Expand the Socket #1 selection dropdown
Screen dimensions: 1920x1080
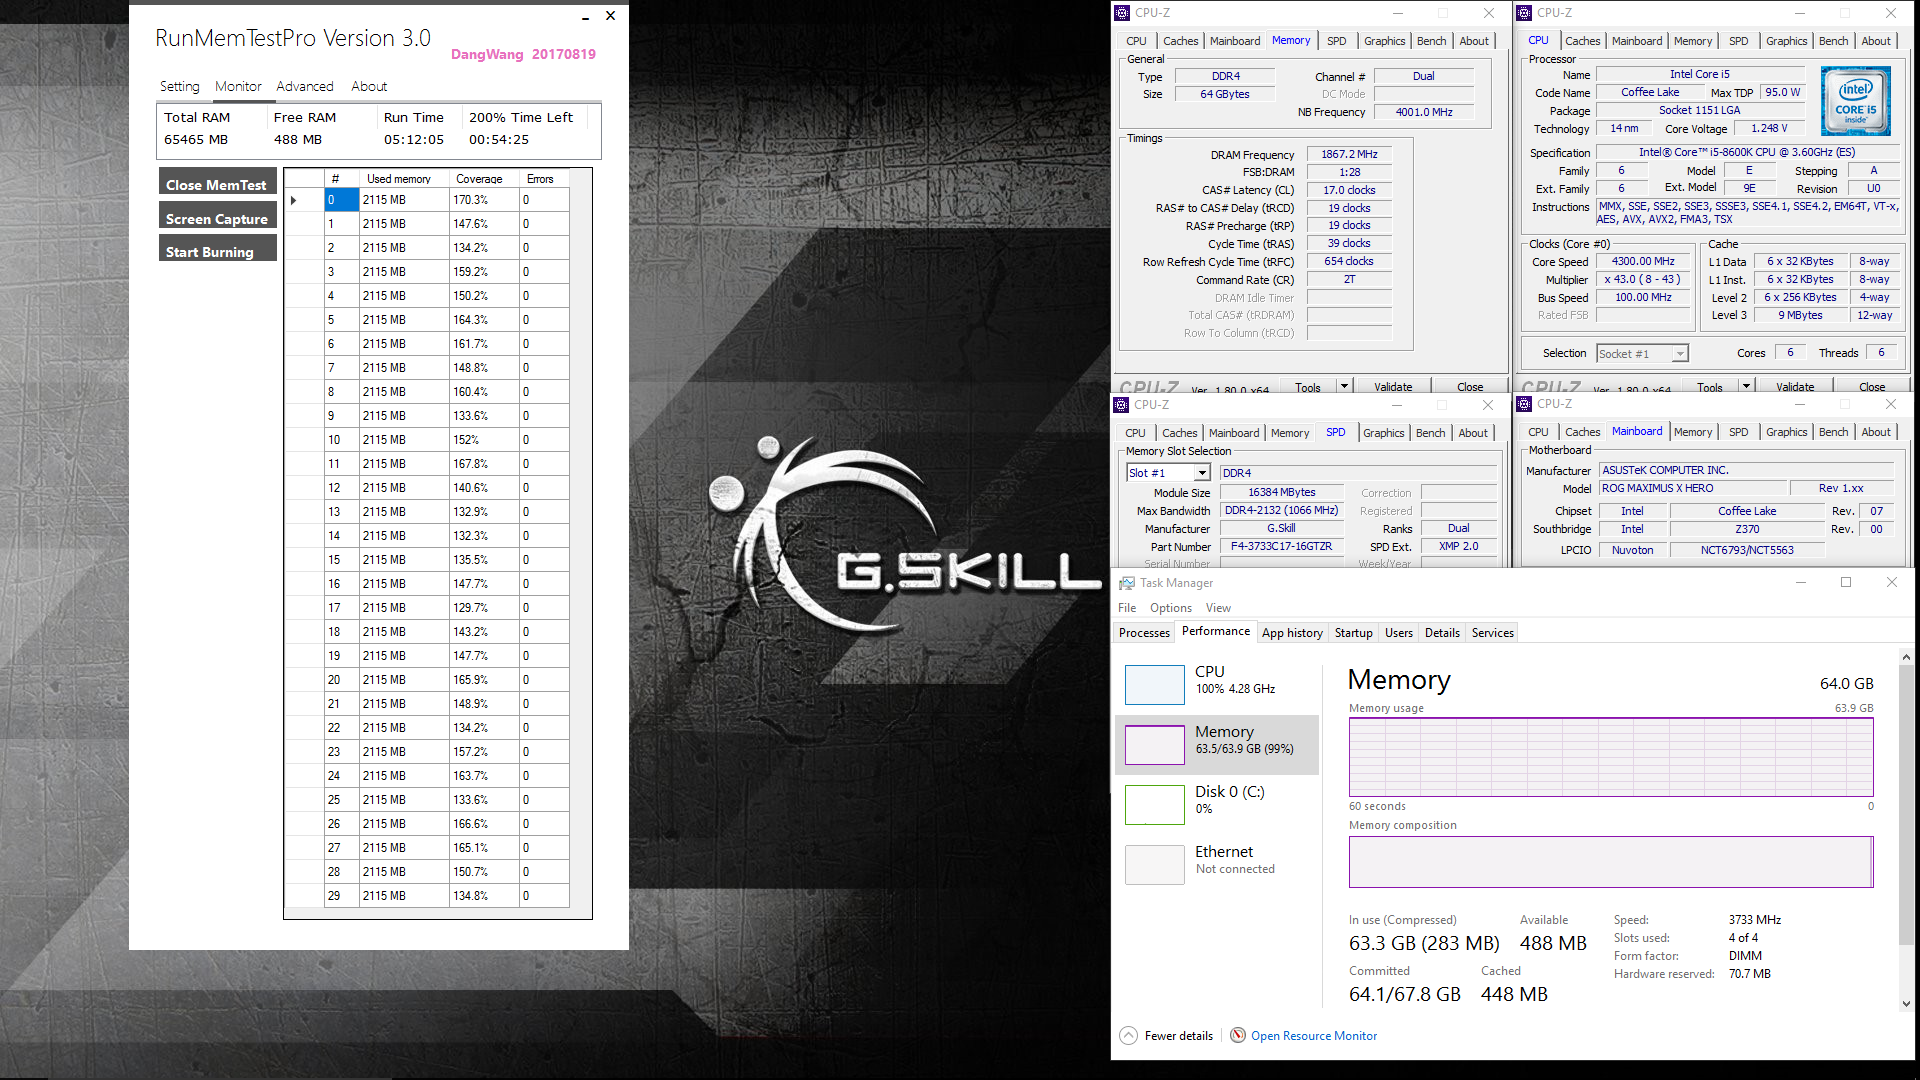pos(1680,354)
